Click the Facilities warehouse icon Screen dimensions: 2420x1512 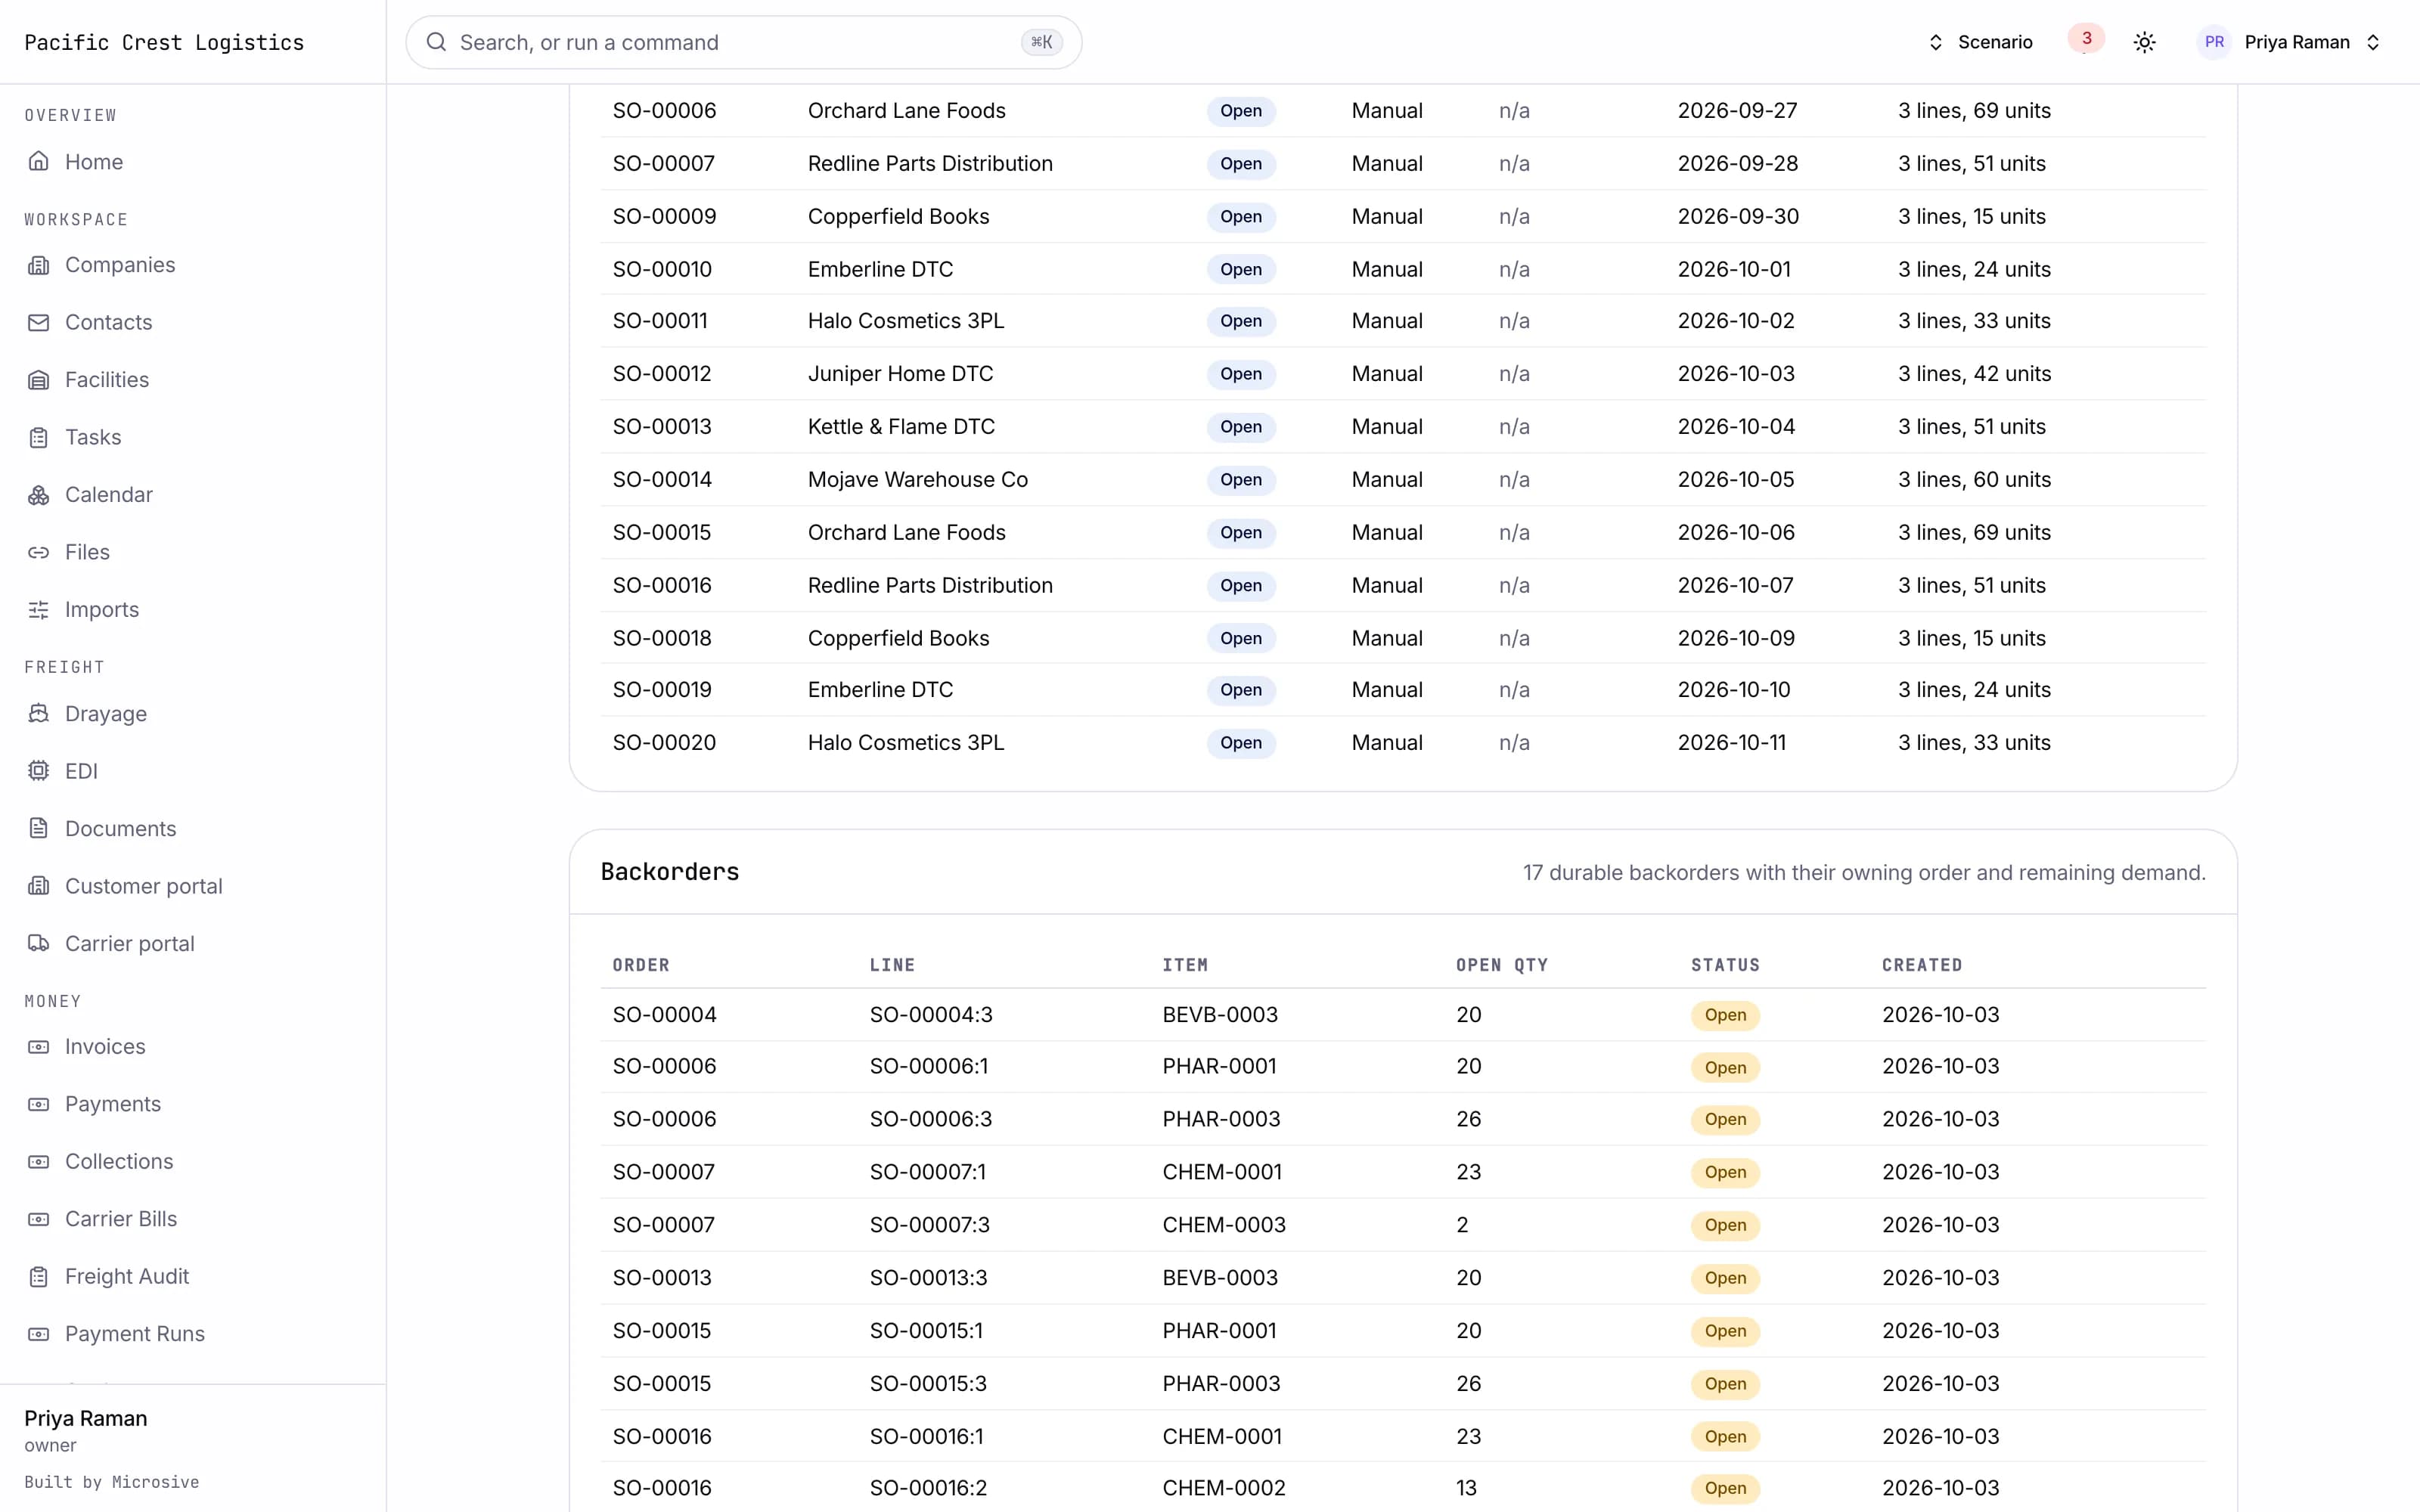point(38,380)
